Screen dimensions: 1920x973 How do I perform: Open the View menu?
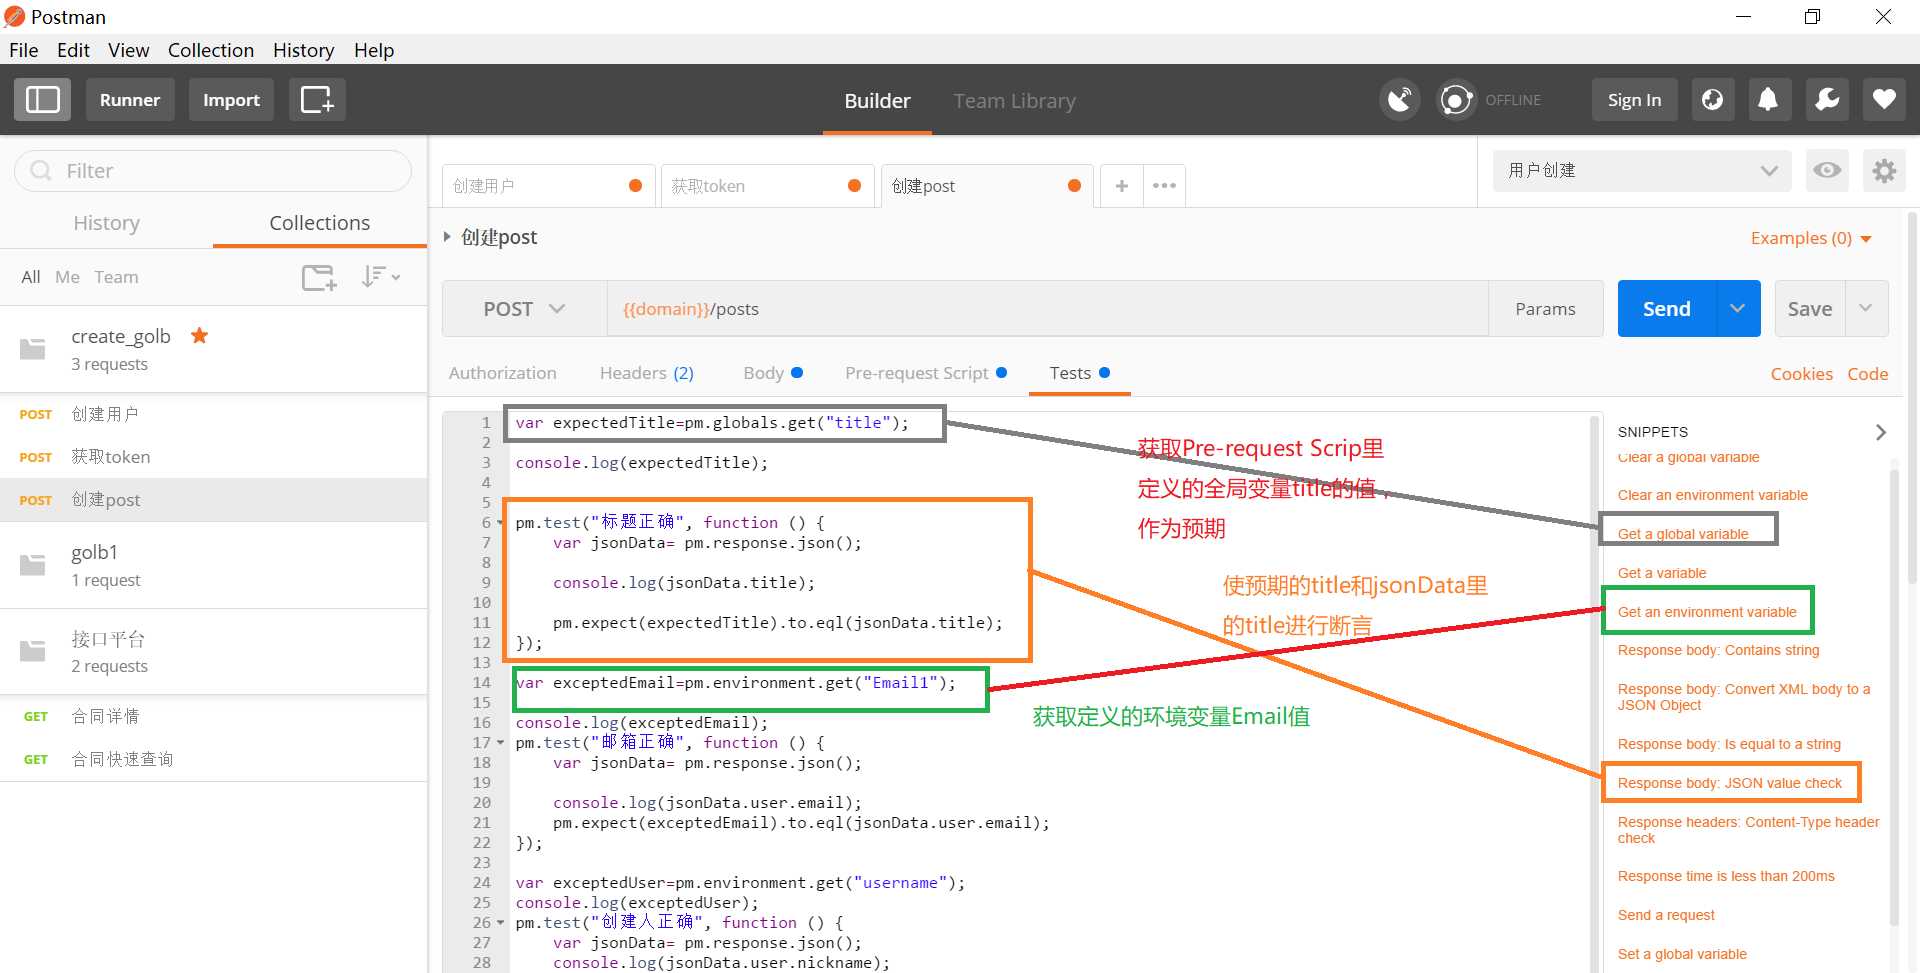128,50
